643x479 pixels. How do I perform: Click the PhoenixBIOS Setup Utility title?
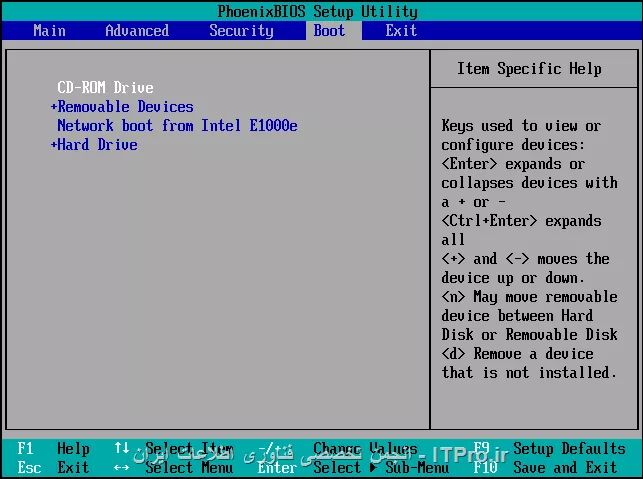click(x=317, y=11)
